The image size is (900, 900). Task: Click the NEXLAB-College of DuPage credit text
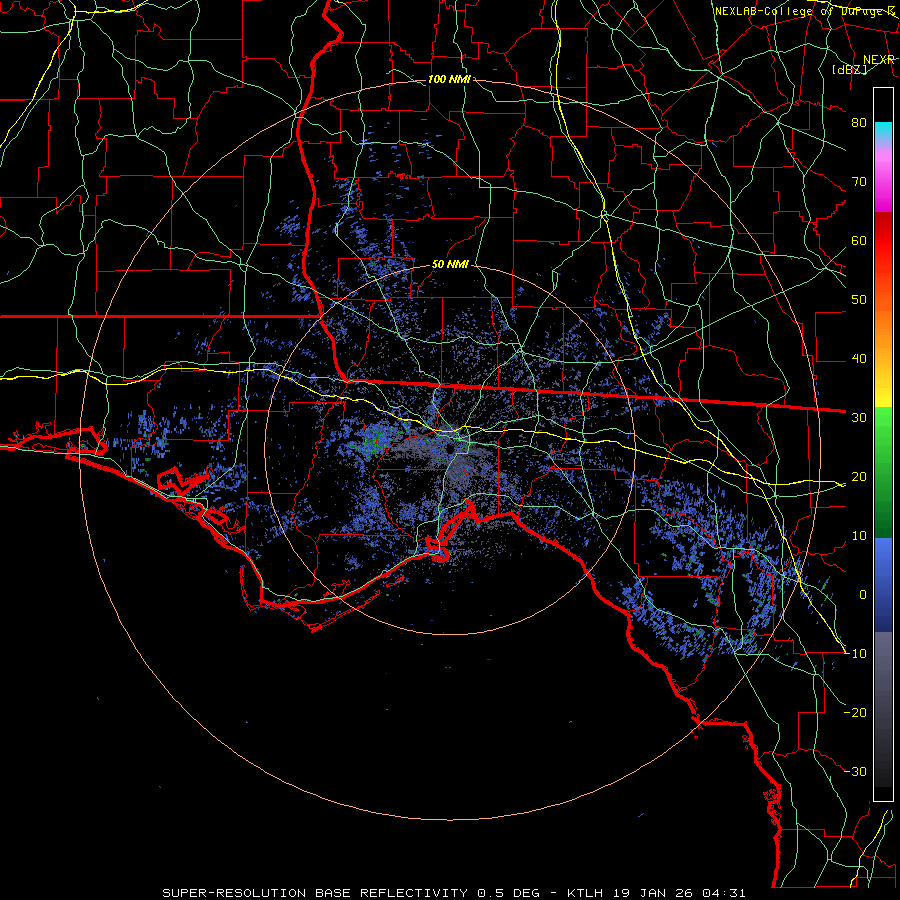(805, 11)
